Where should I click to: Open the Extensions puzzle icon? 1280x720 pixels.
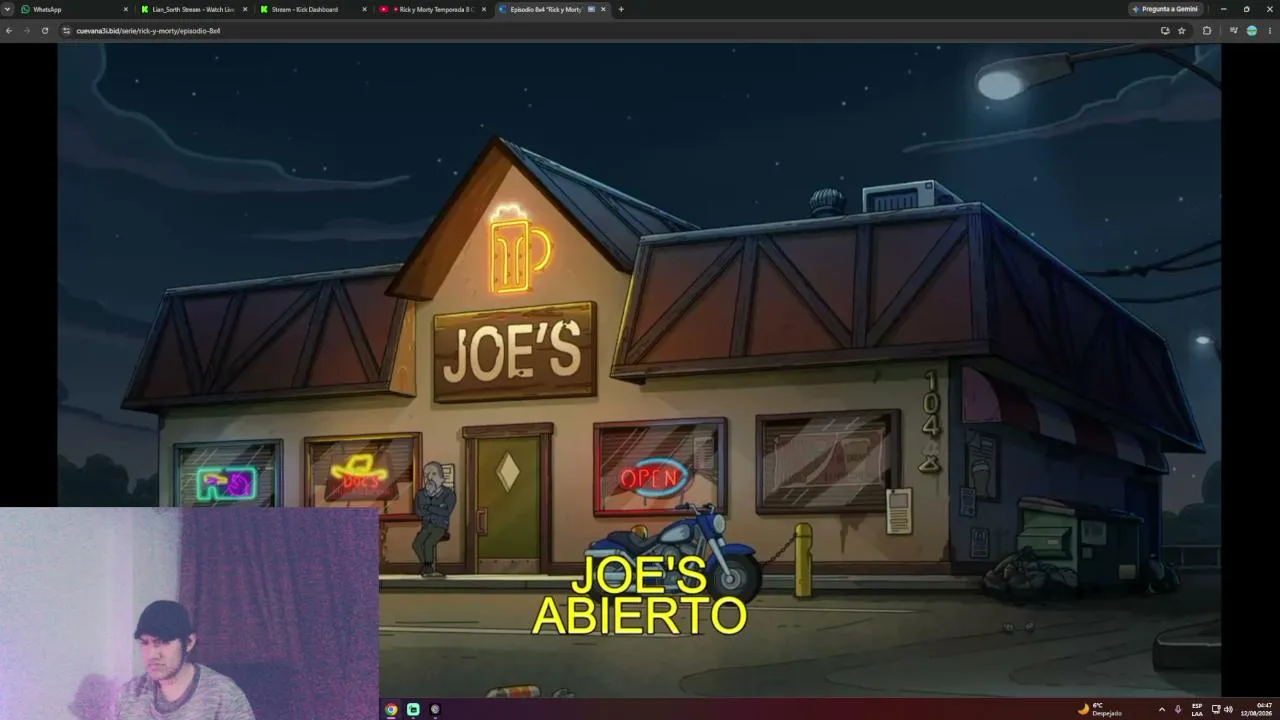(x=1207, y=31)
